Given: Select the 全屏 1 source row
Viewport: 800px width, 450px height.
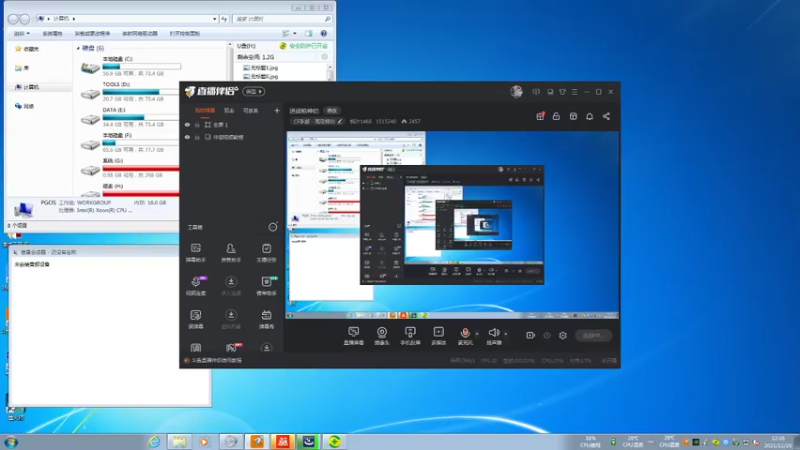Looking at the screenshot, I should click(232, 124).
